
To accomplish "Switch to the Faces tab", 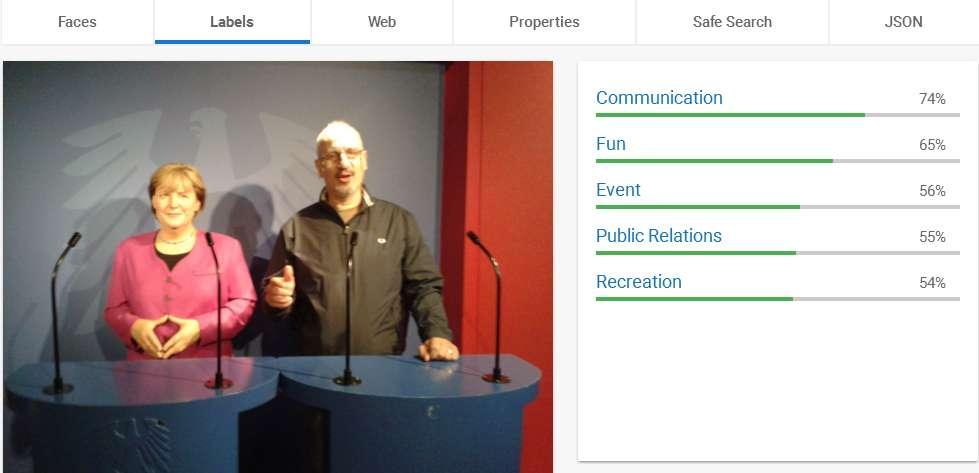I will click(x=77, y=22).
